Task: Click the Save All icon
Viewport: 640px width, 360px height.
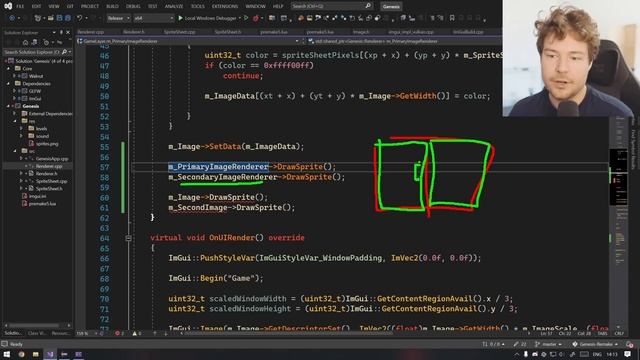Action: click(x=68, y=18)
